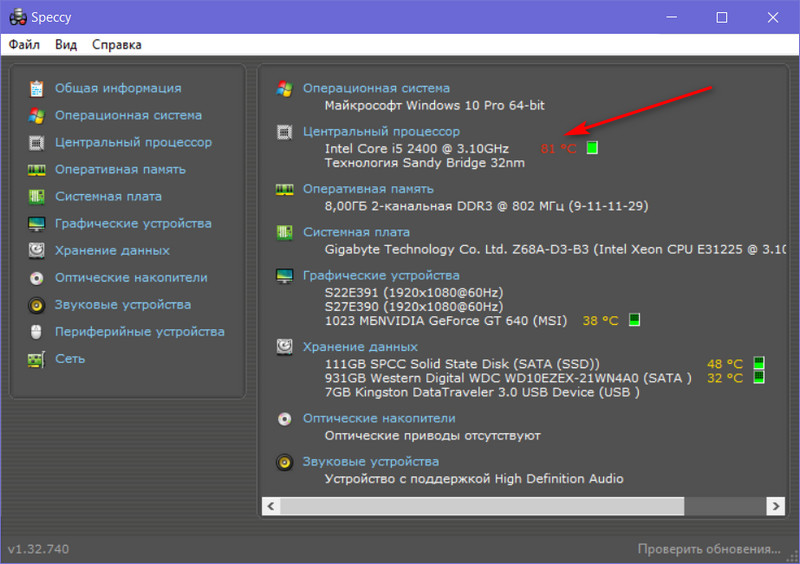This screenshot has height=564, width=800.
Task: Click the Оптические накопители heading link in summary
Action: [379, 419]
